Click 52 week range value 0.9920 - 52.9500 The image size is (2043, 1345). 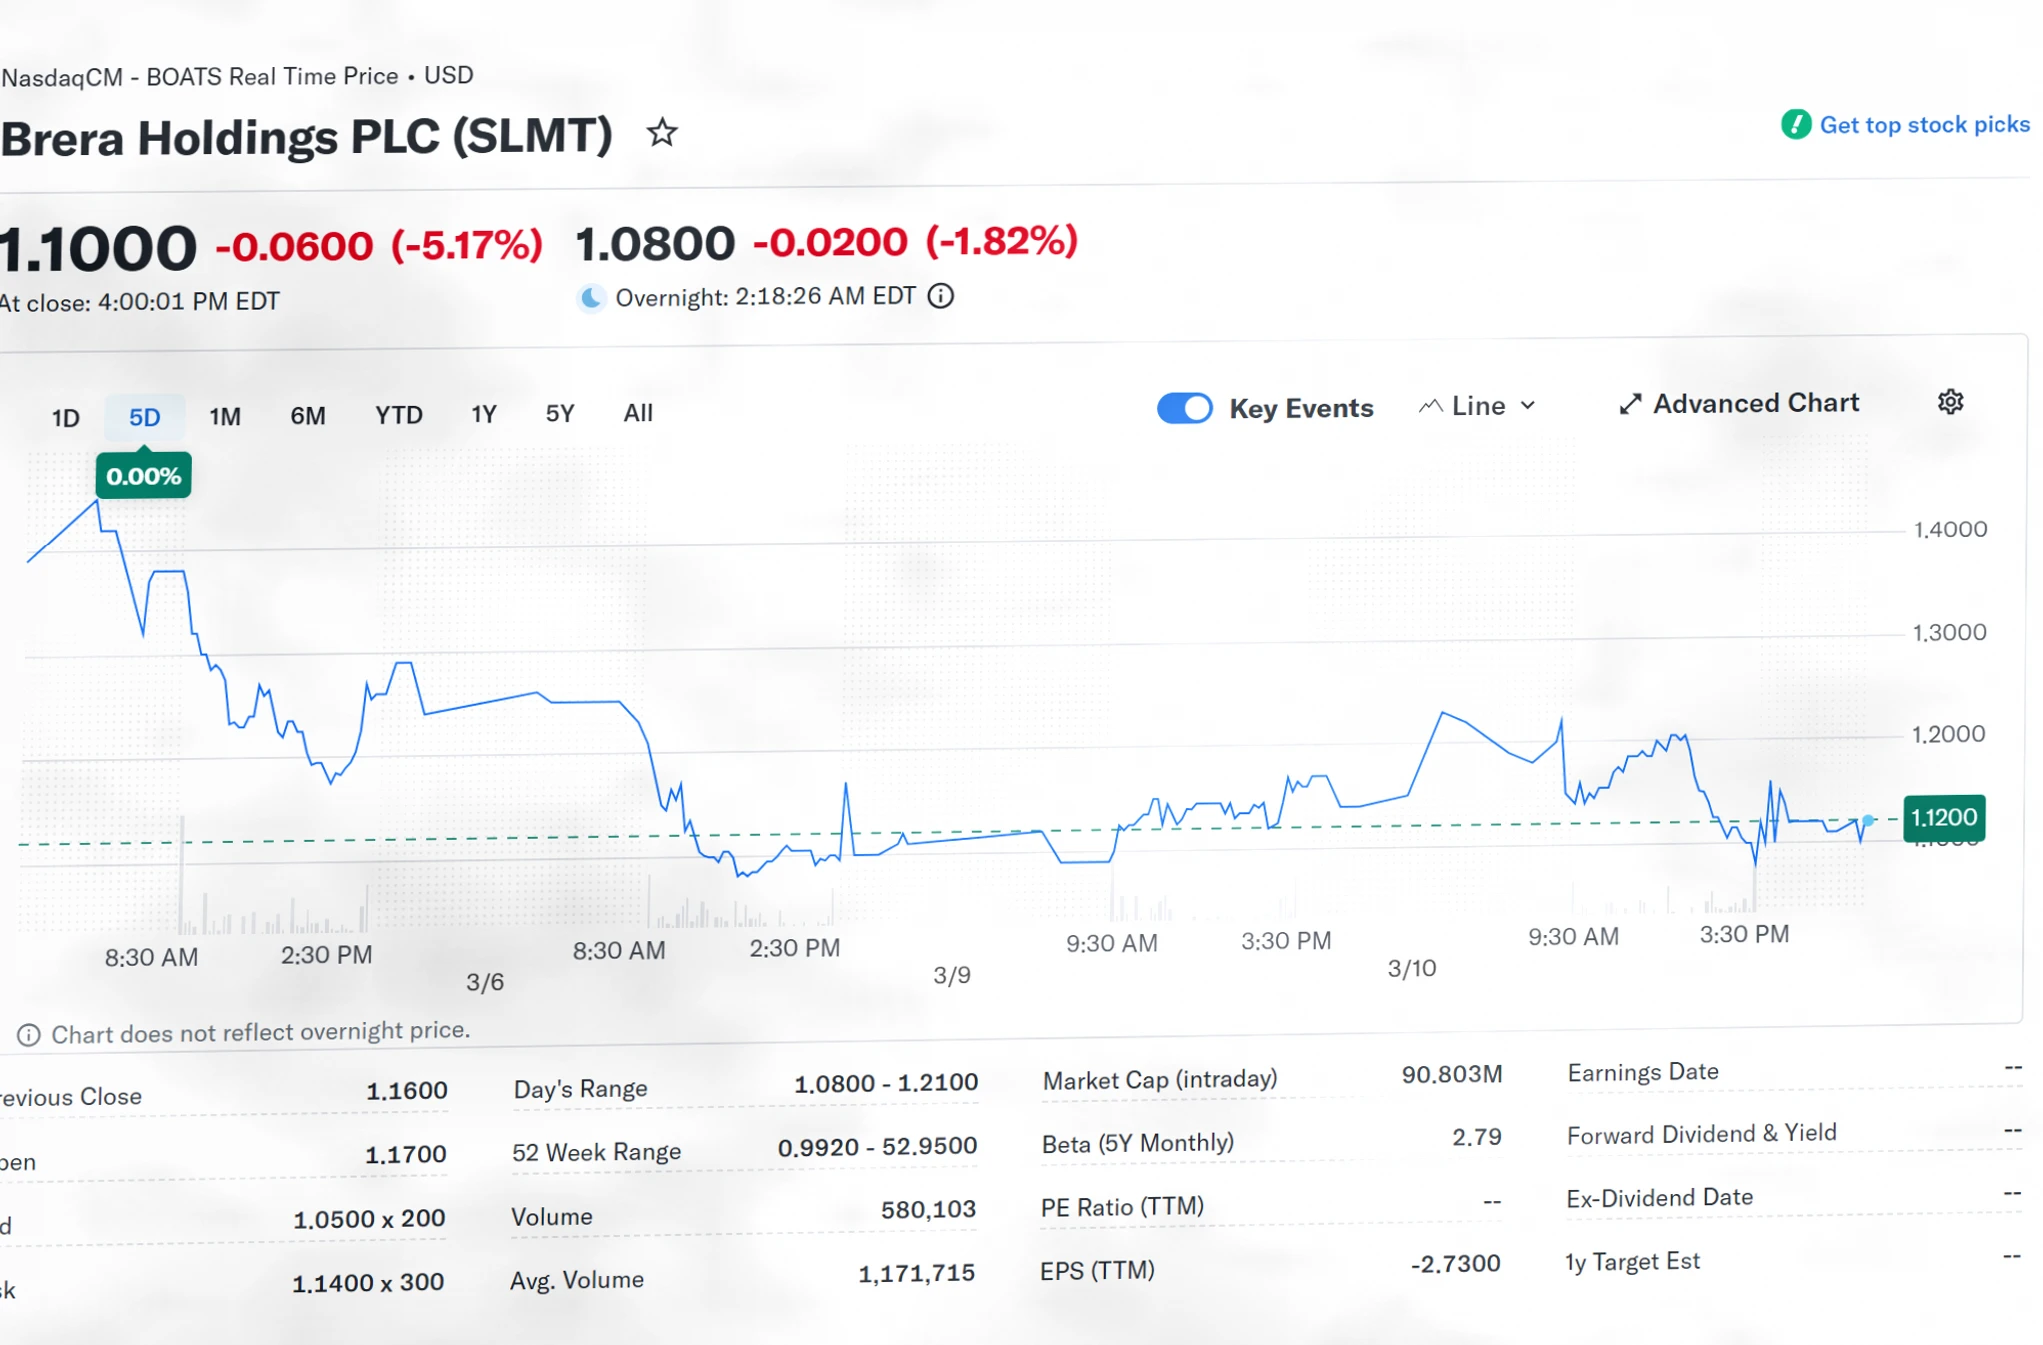pyautogui.click(x=878, y=1146)
